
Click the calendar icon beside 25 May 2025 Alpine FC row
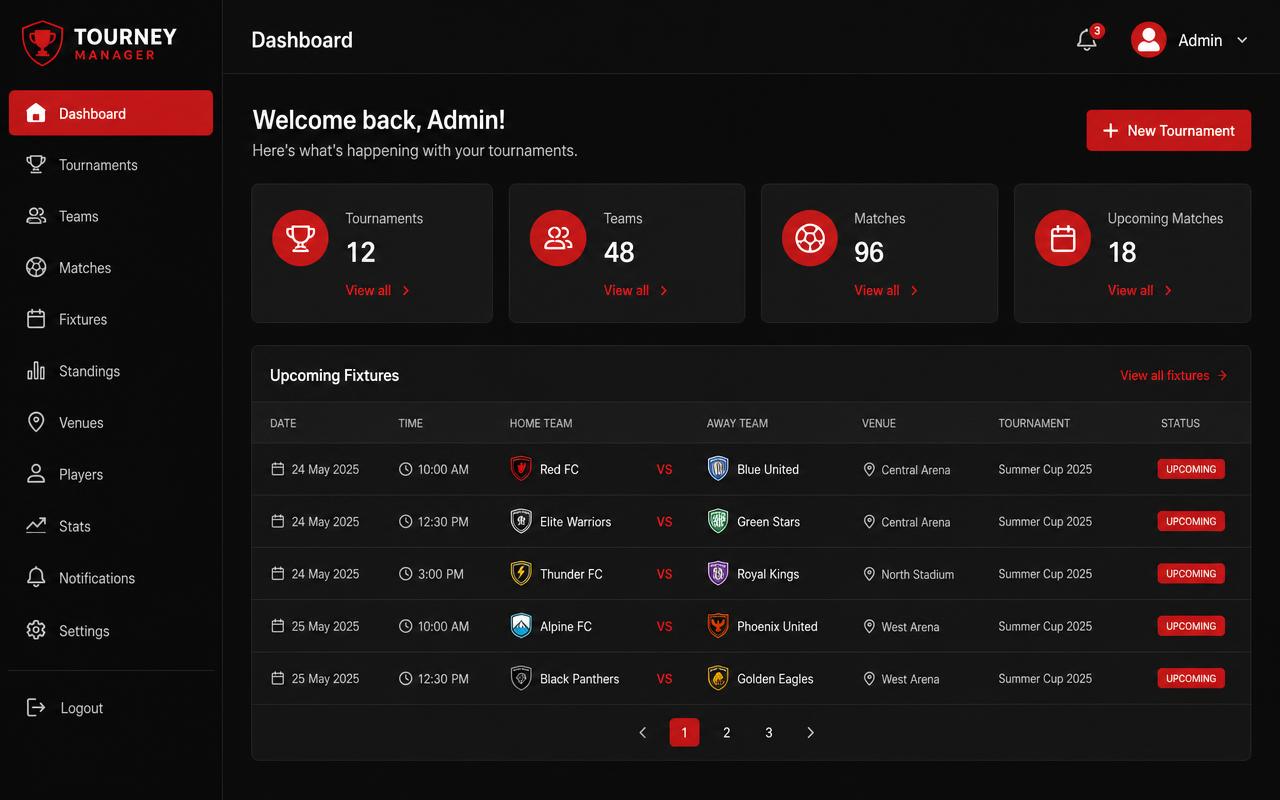click(278, 626)
